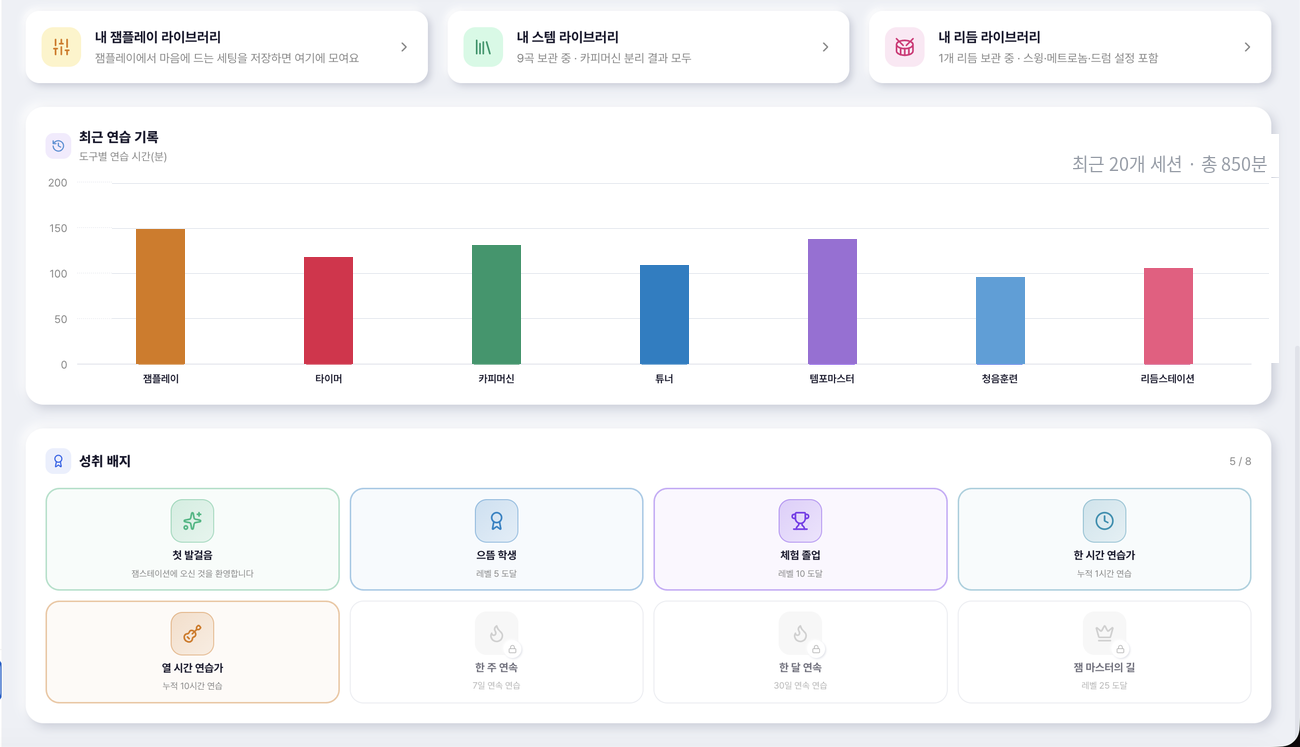Click the 첫 발걸음 badge title

tap(192, 555)
